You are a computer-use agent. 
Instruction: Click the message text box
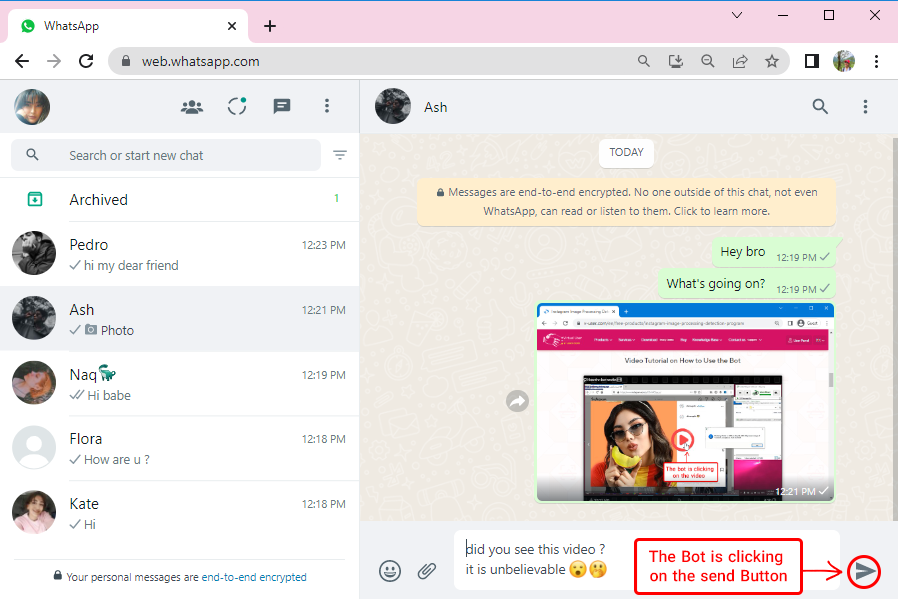[544, 559]
